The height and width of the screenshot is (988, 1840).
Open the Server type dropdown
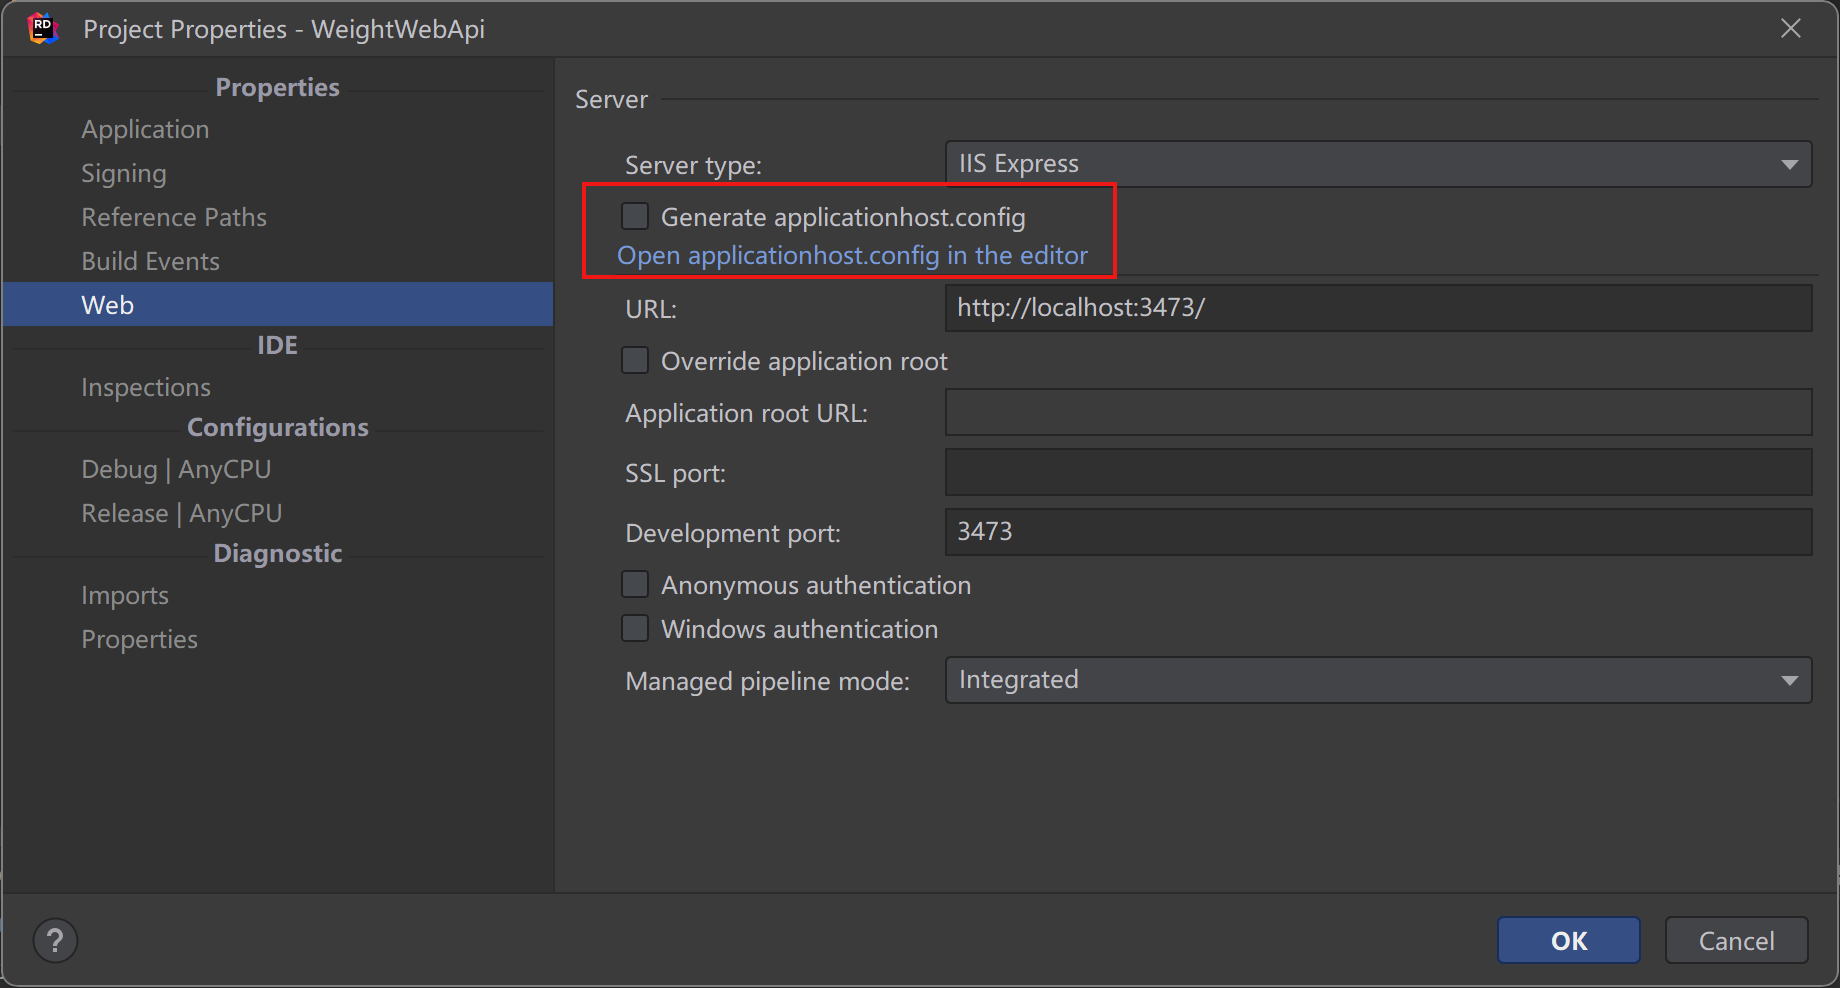pos(1378,164)
